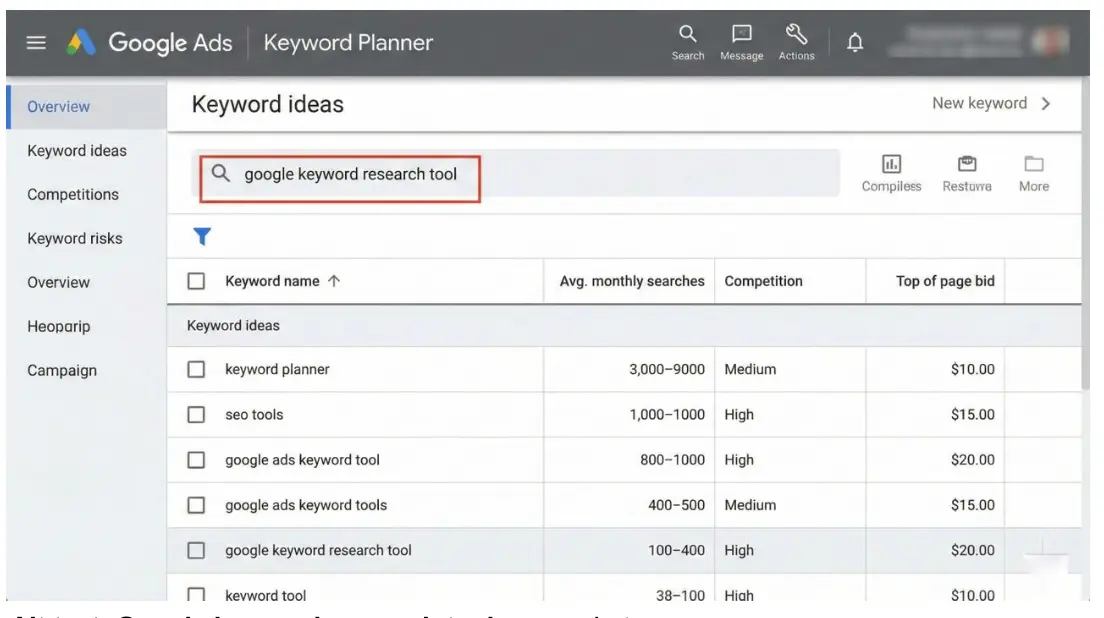Click the $15.00 bid for seo tools
1104x618 pixels.
[972, 415]
